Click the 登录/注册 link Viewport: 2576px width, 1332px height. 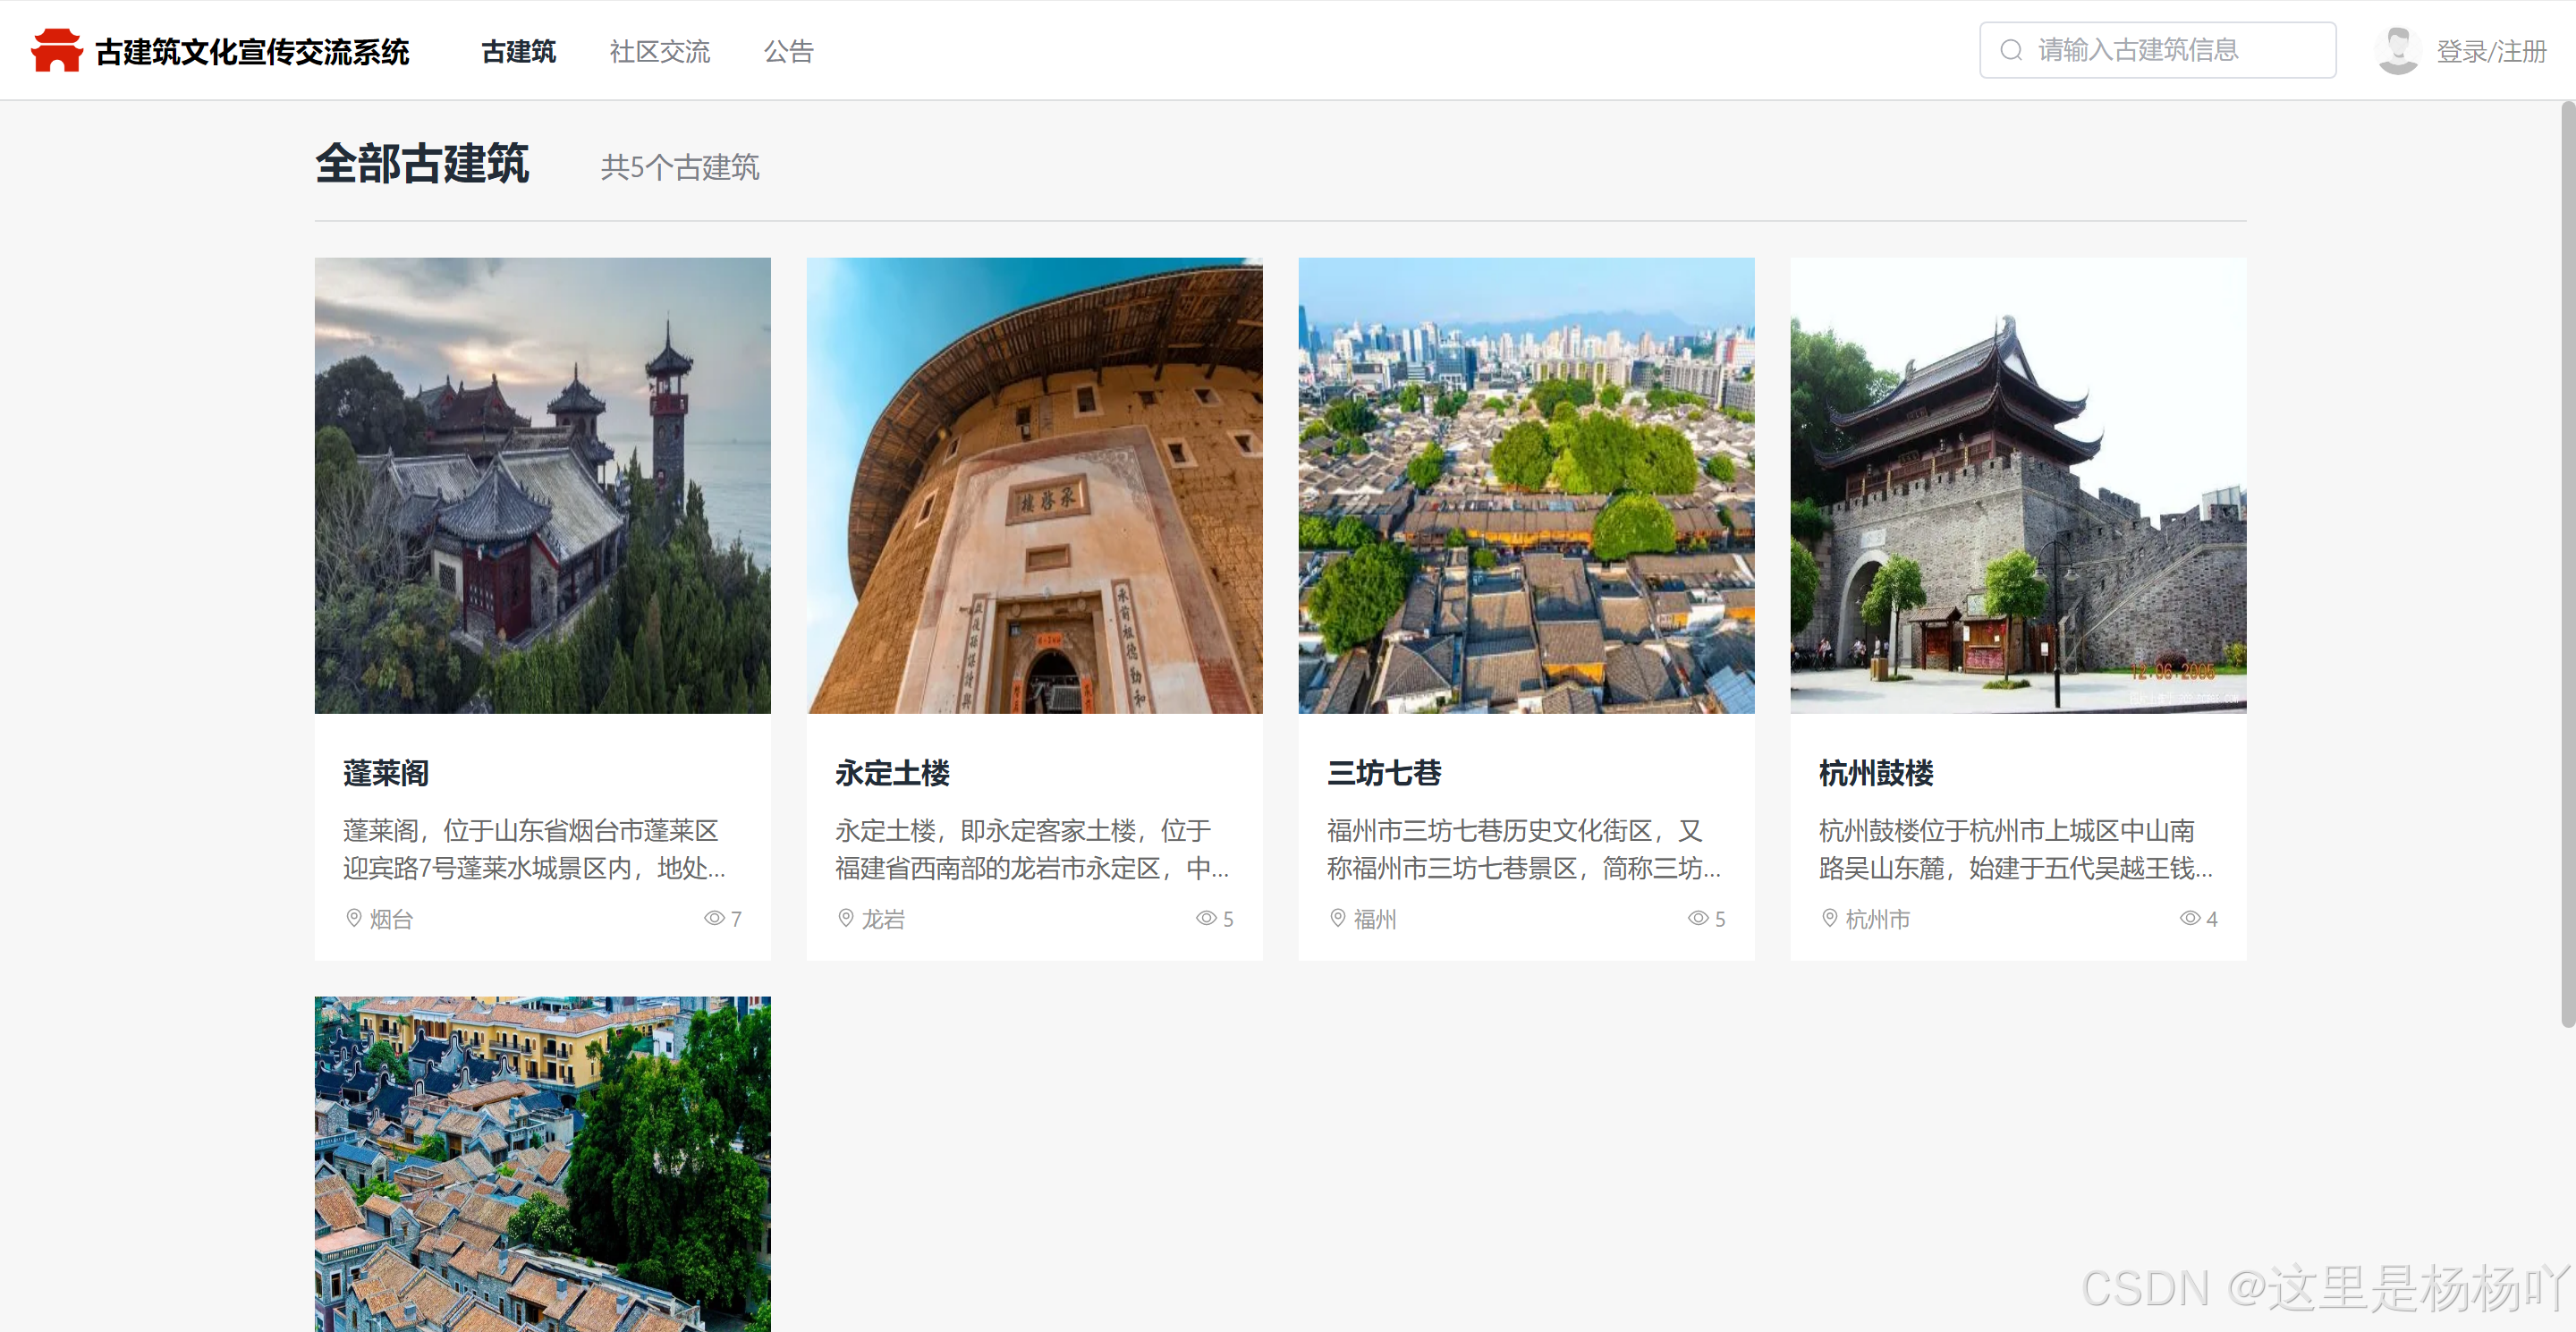(2490, 51)
